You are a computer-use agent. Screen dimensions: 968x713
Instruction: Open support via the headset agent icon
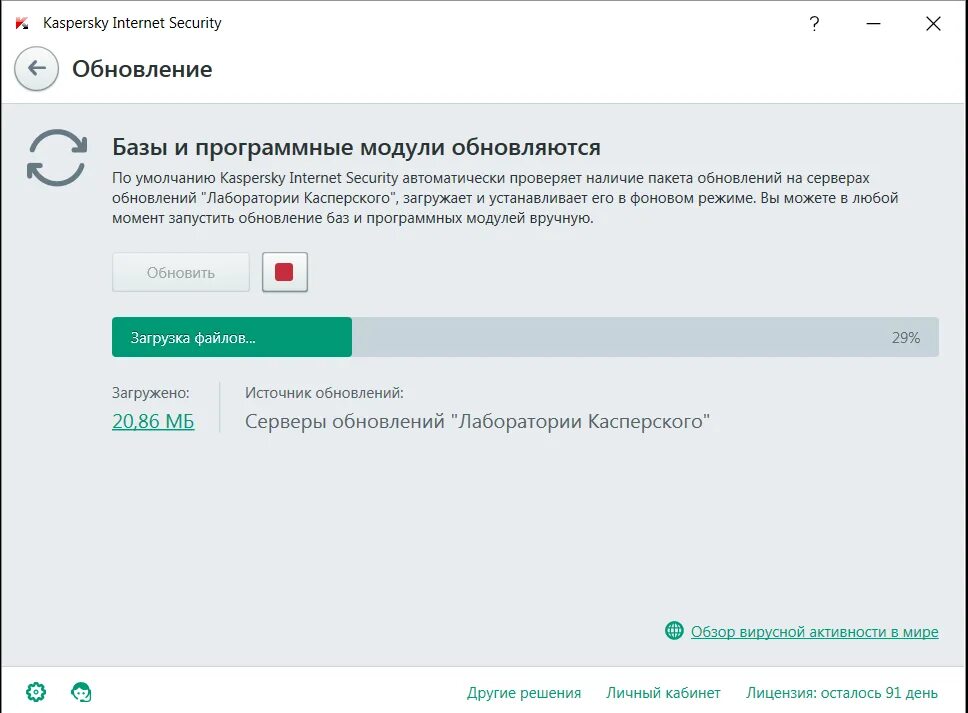pos(81,692)
